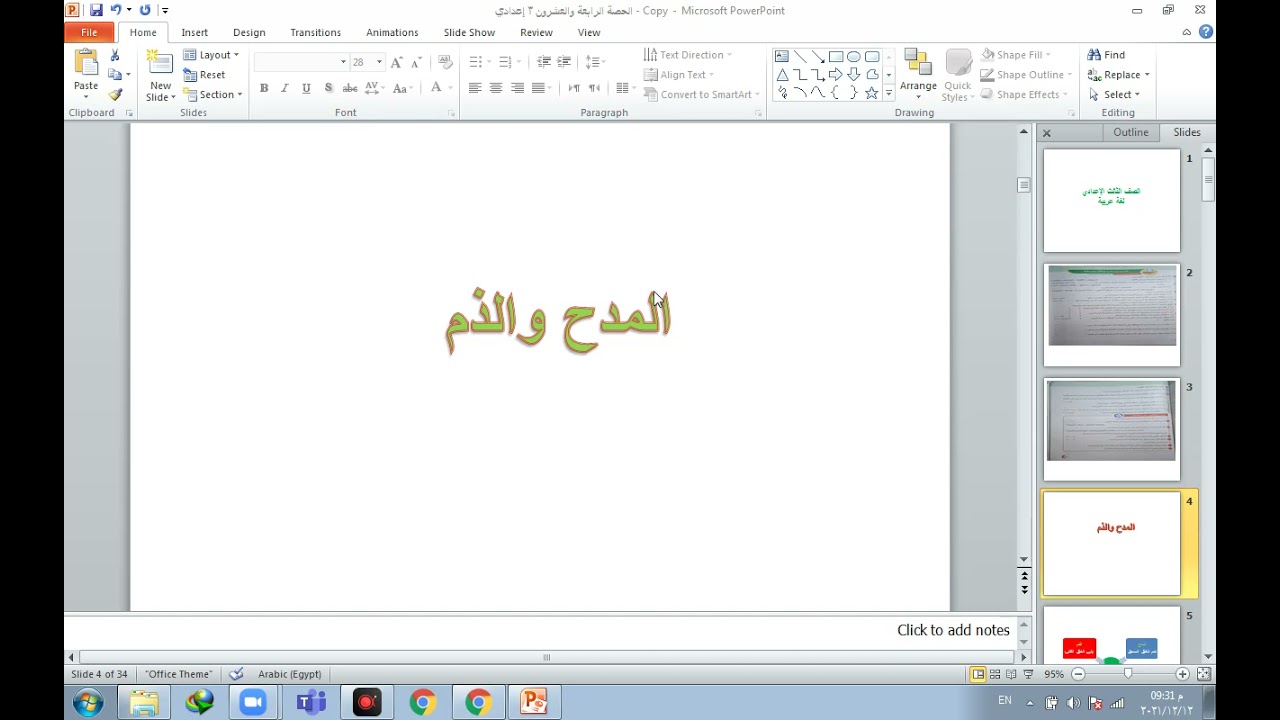This screenshot has width=1280, height=720.
Task: Switch to the Outline pane tab
Action: [1131, 132]
